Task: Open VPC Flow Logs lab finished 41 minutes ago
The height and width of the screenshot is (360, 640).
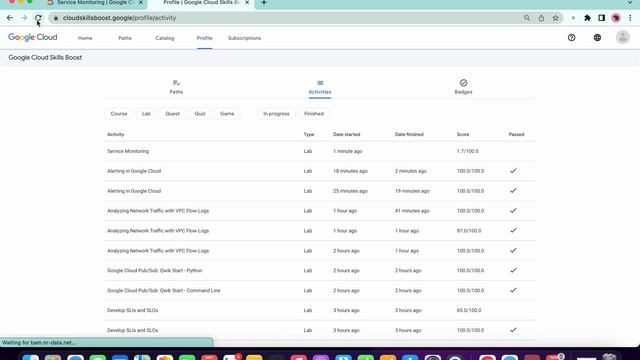Action: [158, 211]
